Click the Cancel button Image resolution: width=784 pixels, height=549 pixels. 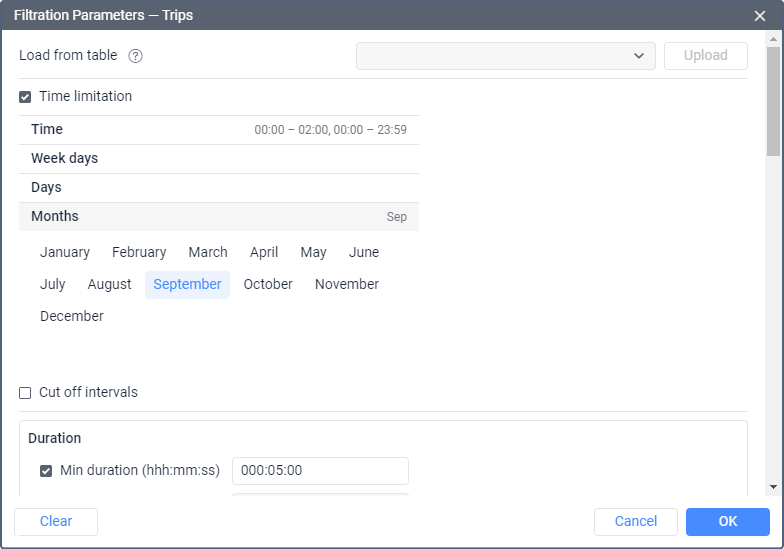tap(636, 522)
